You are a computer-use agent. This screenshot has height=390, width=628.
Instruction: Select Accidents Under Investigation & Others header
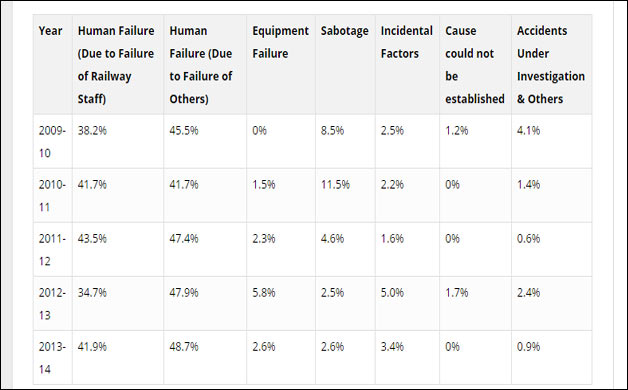tap(551, 65)
